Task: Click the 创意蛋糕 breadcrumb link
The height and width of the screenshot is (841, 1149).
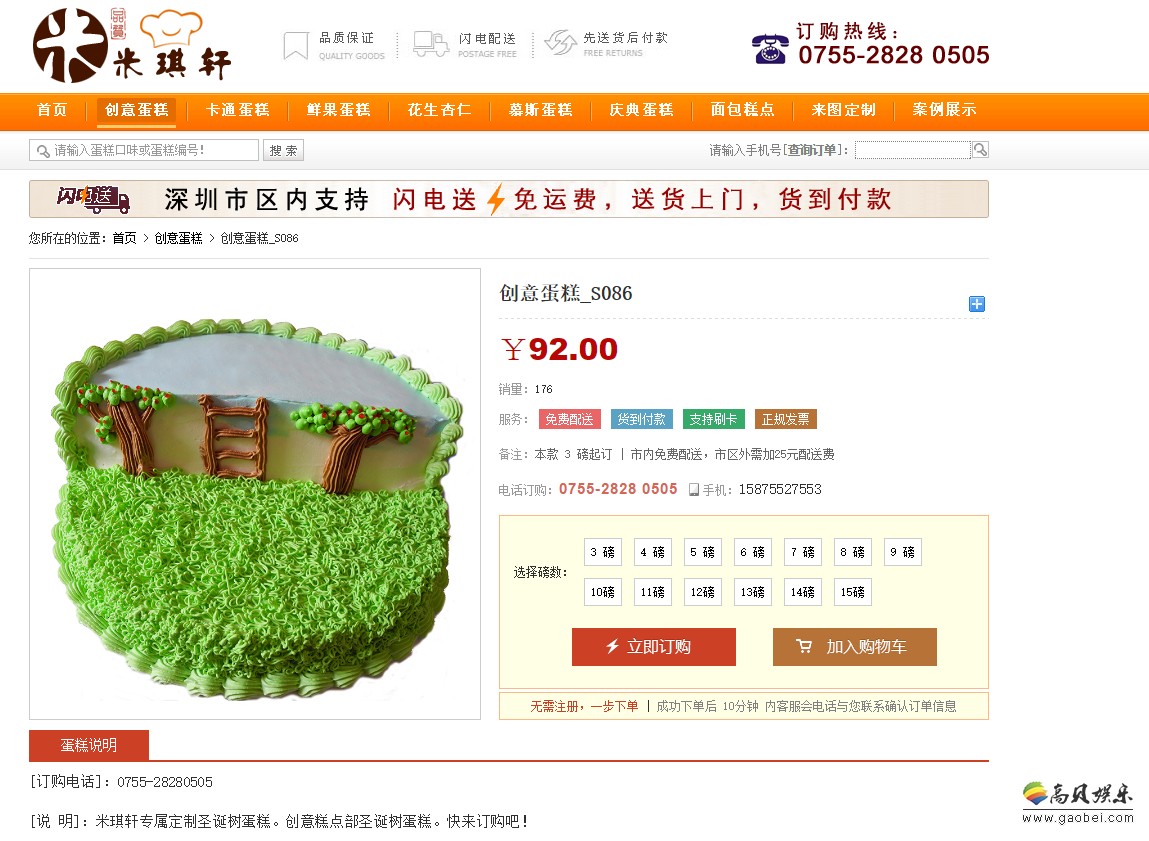Action: 178,238
